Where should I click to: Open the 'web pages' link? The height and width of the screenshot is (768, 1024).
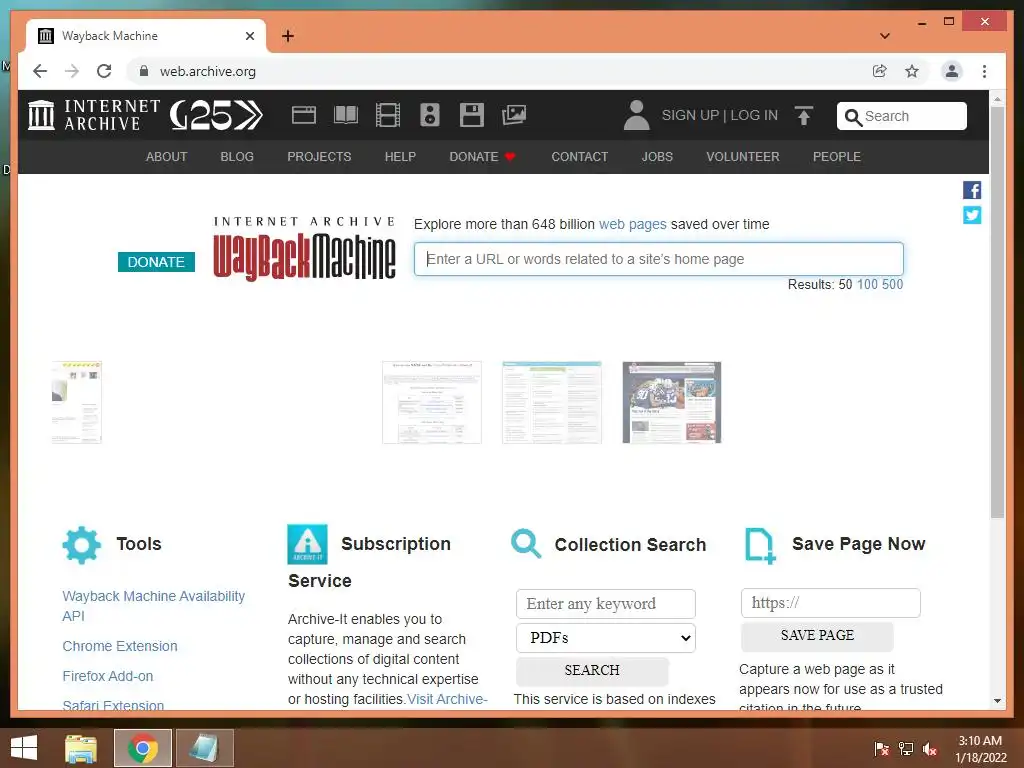(632, 224)
